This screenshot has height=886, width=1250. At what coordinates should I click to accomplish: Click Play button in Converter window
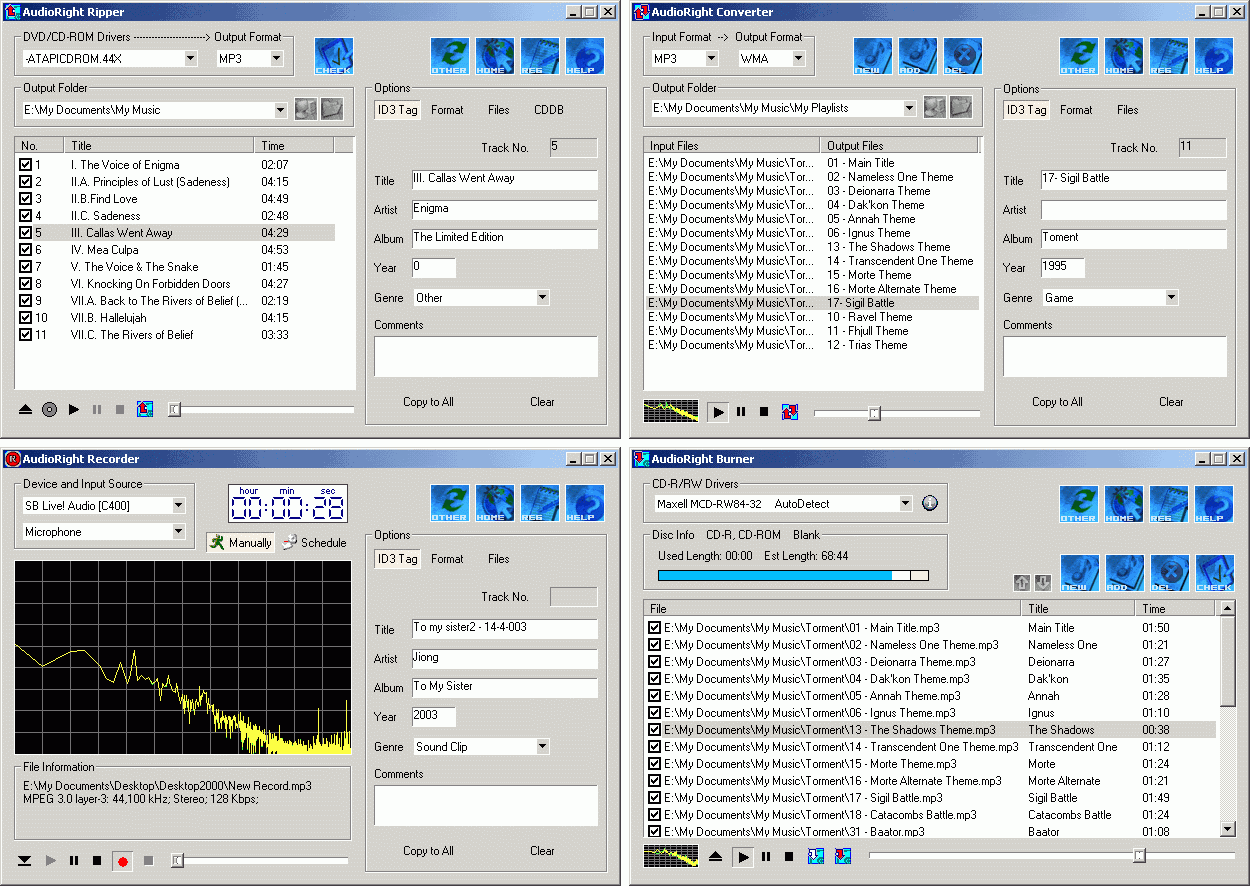point(718,411)
